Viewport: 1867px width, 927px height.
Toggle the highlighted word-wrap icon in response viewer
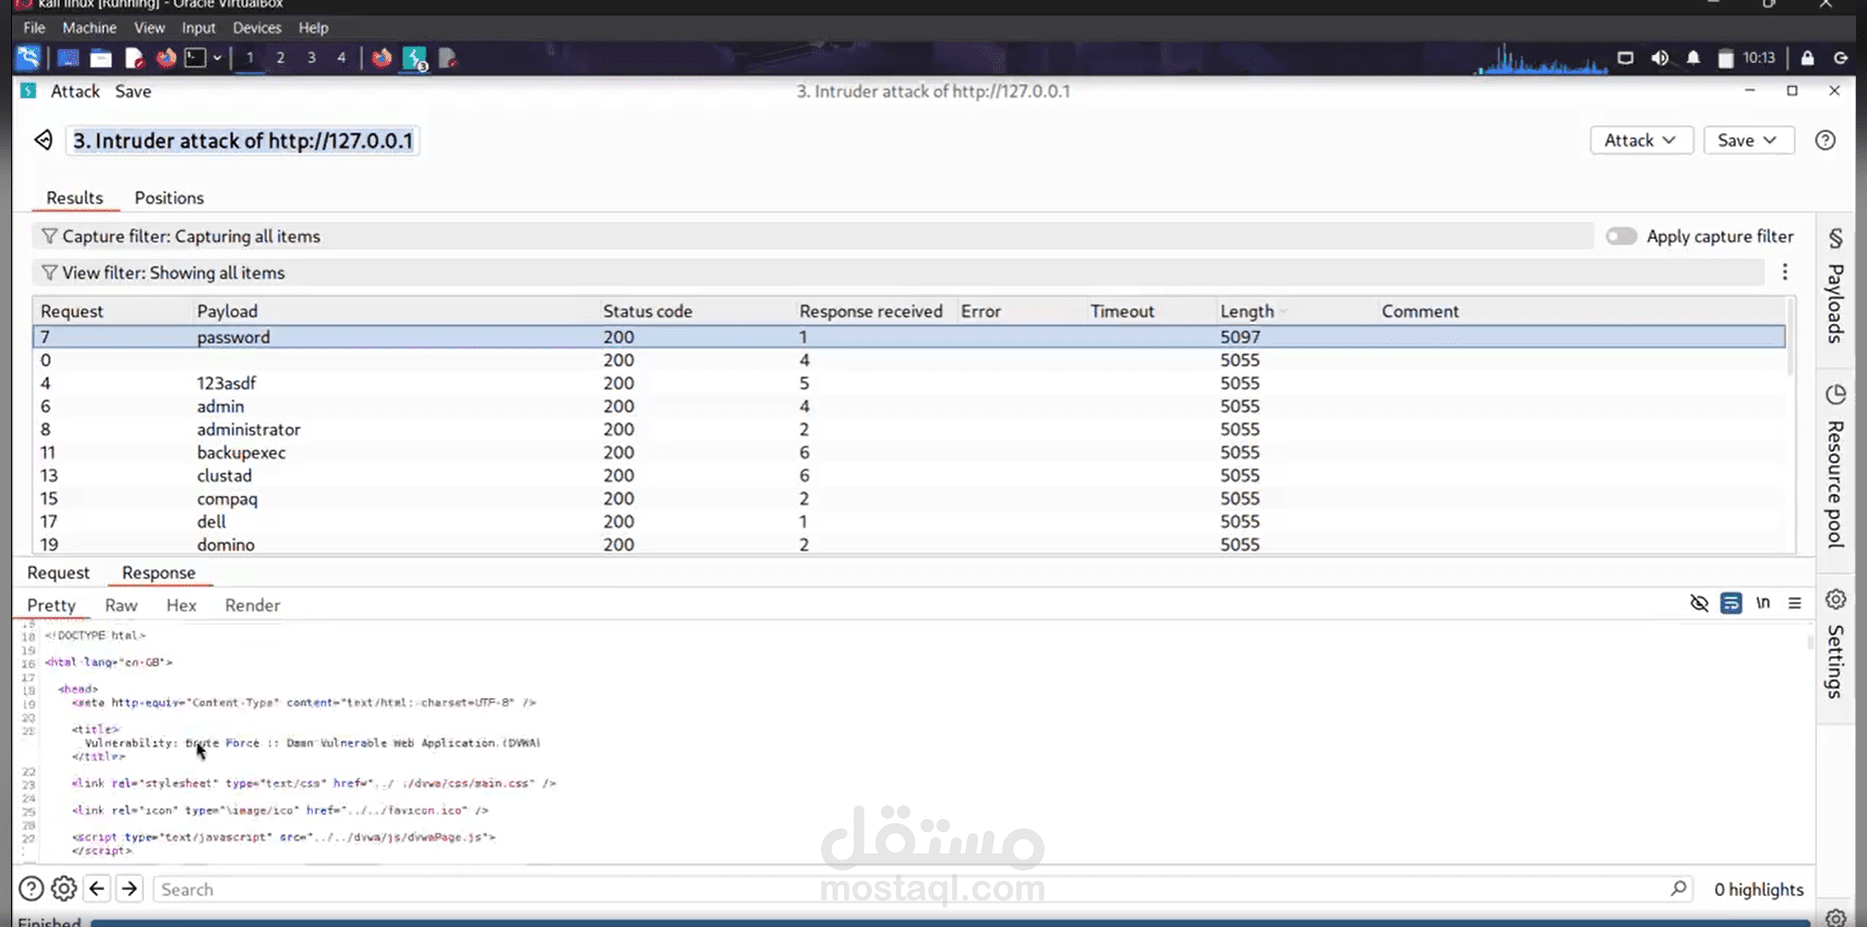(1731, 603)
